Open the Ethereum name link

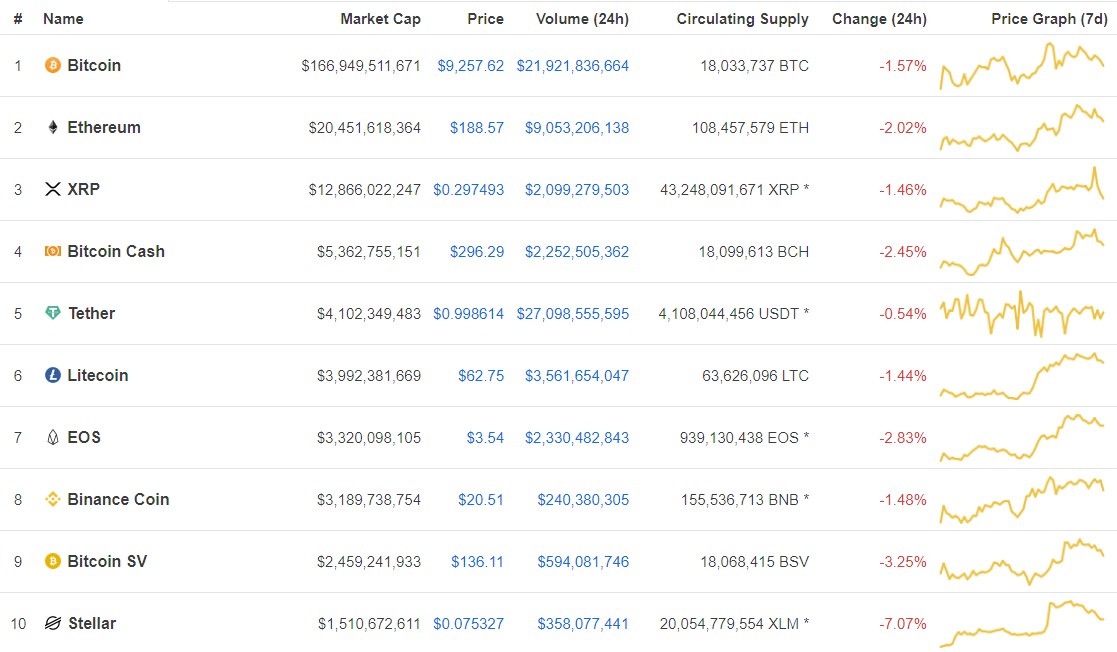pos(104,128)
